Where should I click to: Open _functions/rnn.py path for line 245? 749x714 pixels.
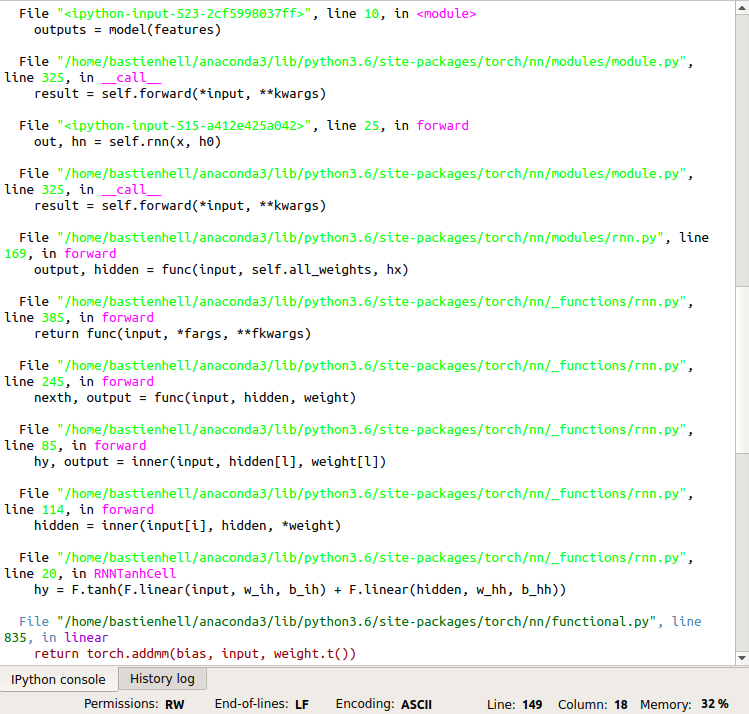pos(370,366)
